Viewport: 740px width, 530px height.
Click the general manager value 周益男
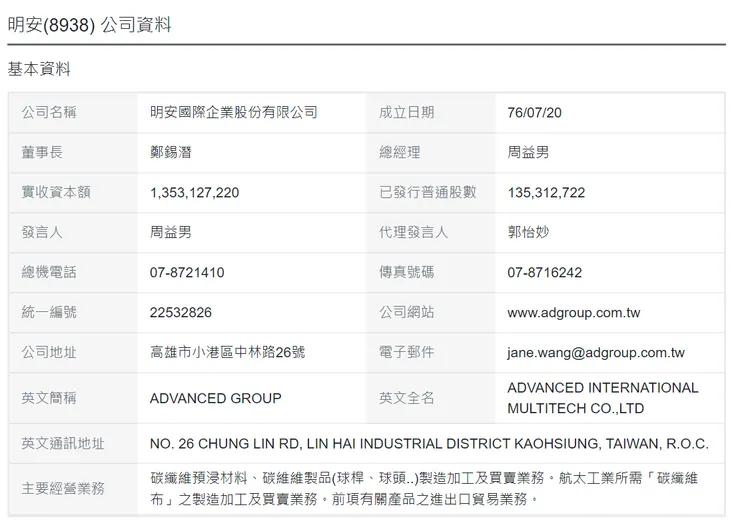pos(528,152)
